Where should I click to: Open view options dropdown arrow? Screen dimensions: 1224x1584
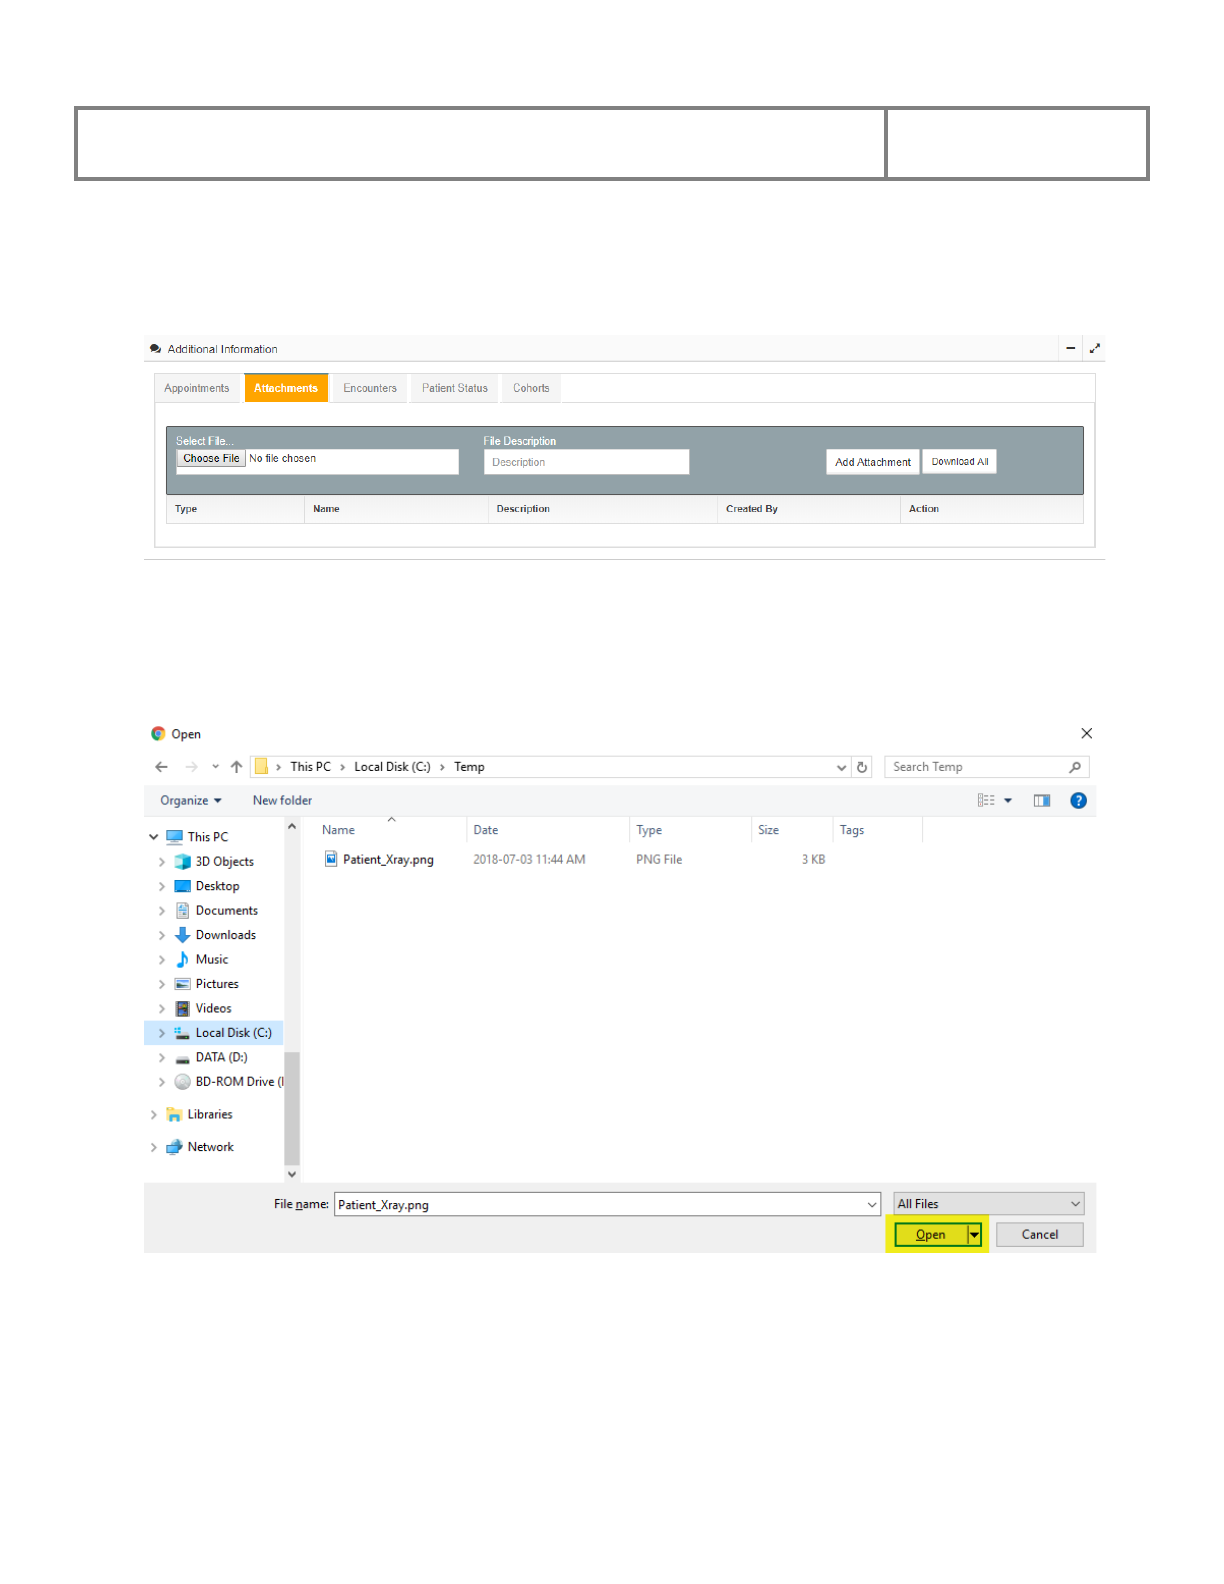click(x=1008, y=800)
